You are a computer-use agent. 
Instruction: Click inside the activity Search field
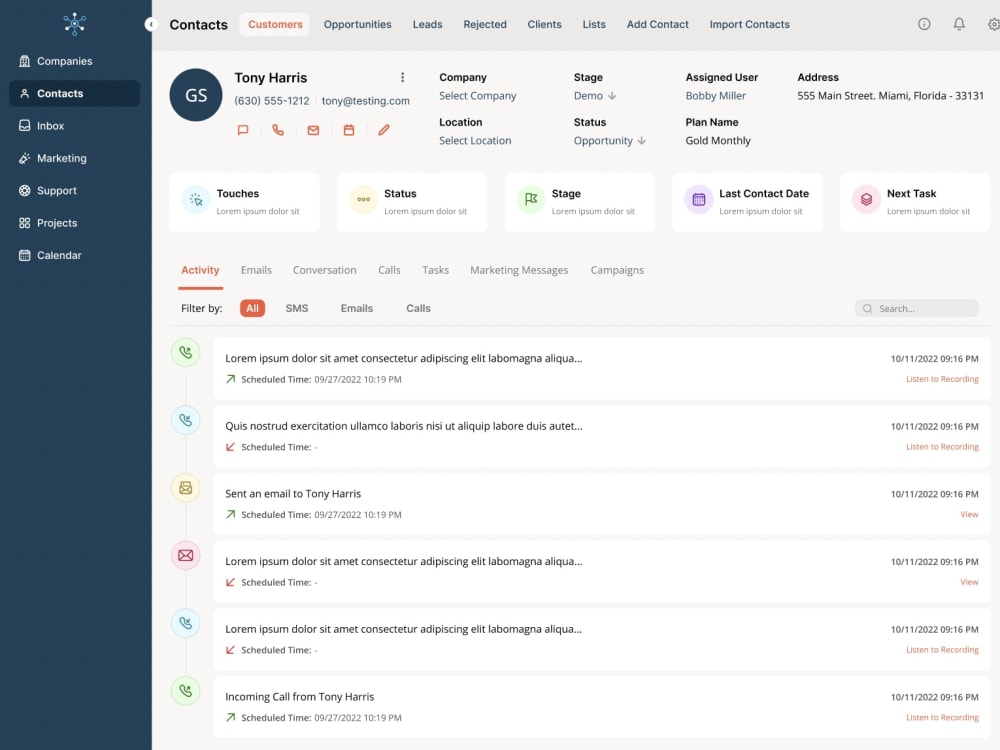917,308
